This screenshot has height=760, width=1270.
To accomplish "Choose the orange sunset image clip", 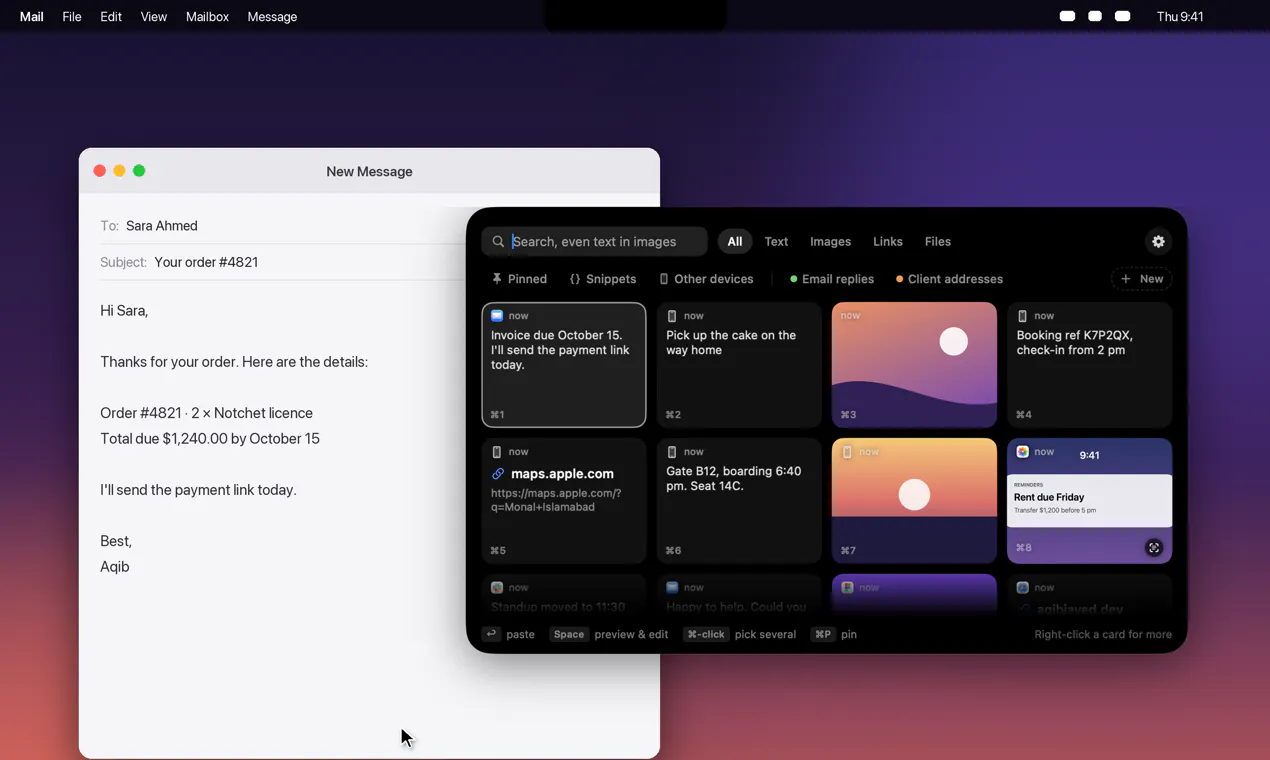I will click(x=914, y=501).
